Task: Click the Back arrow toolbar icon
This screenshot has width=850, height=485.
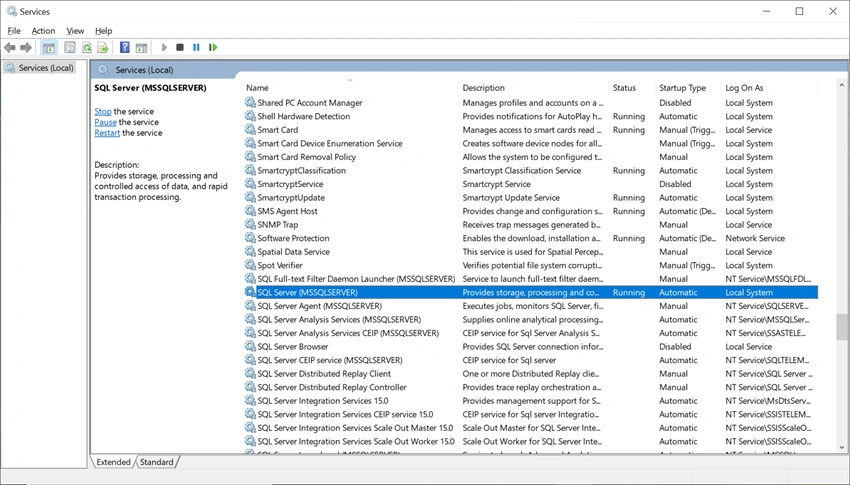Action: point(10,48)
